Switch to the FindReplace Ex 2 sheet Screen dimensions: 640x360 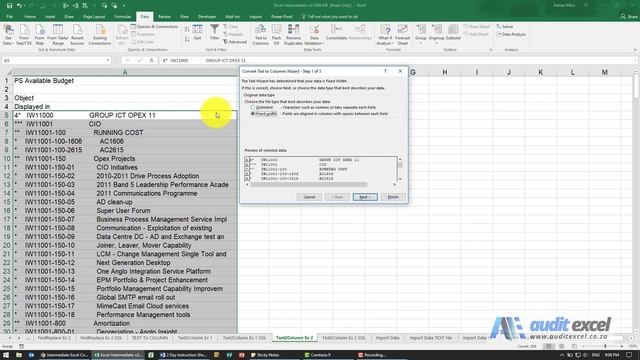click(54, 338)
